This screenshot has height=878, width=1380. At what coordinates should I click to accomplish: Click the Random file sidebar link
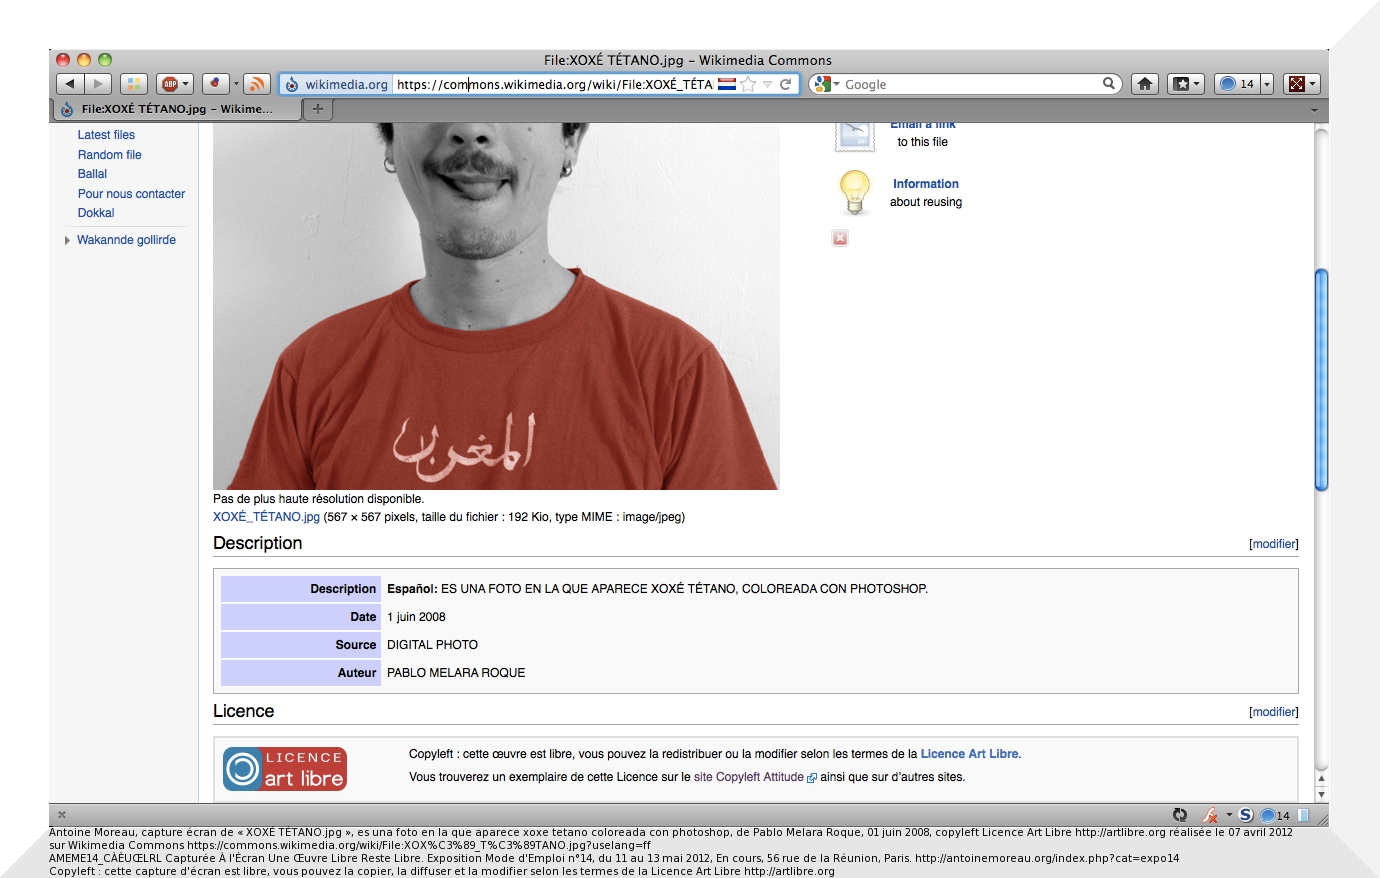(x=110, y=155)
